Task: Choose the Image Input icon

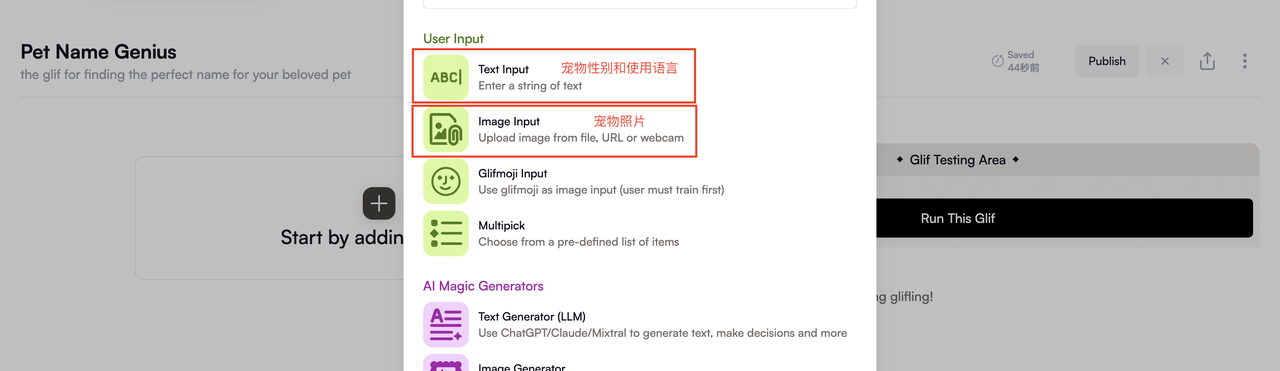Action: [446, 129]
